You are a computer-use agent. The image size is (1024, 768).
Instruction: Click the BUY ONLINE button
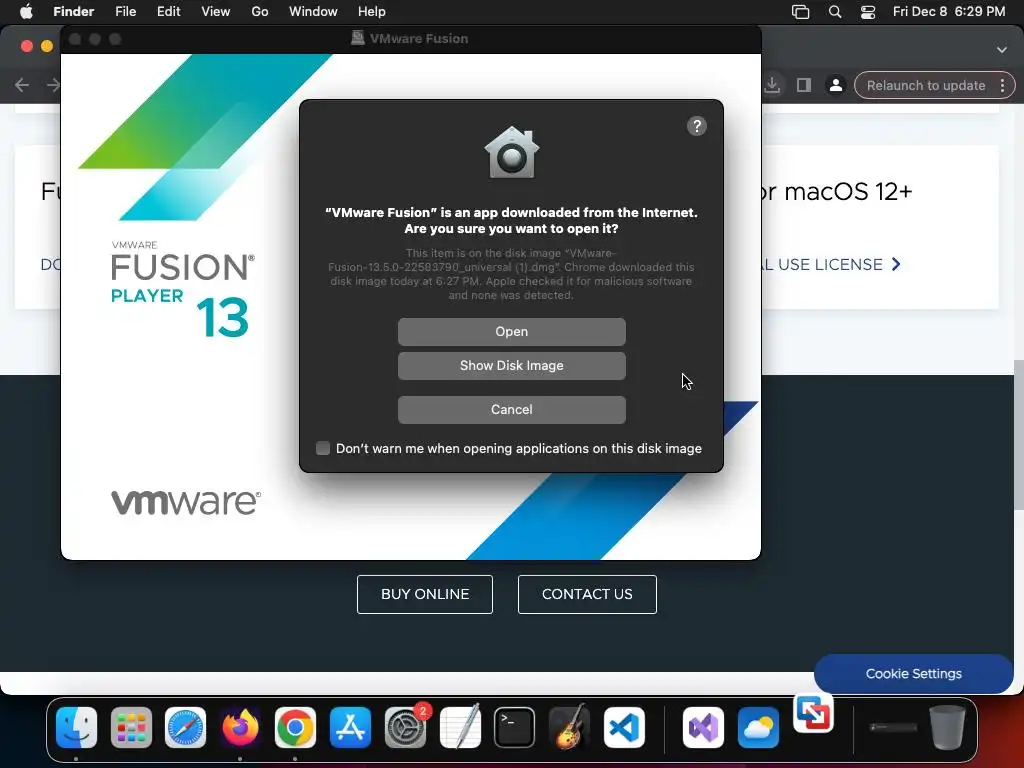click(x=424, y=594)
